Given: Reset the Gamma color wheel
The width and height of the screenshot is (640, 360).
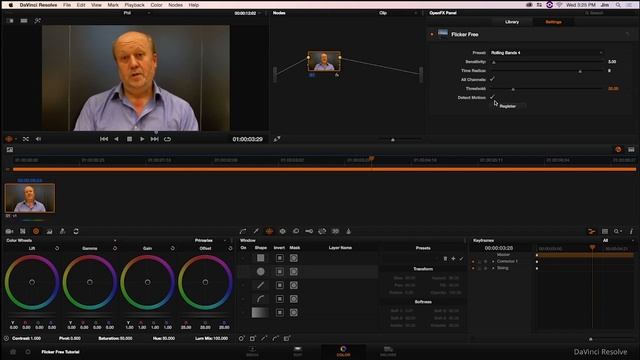Looking at the screenshot, I should pyautogui.click(x=115, y=248).
